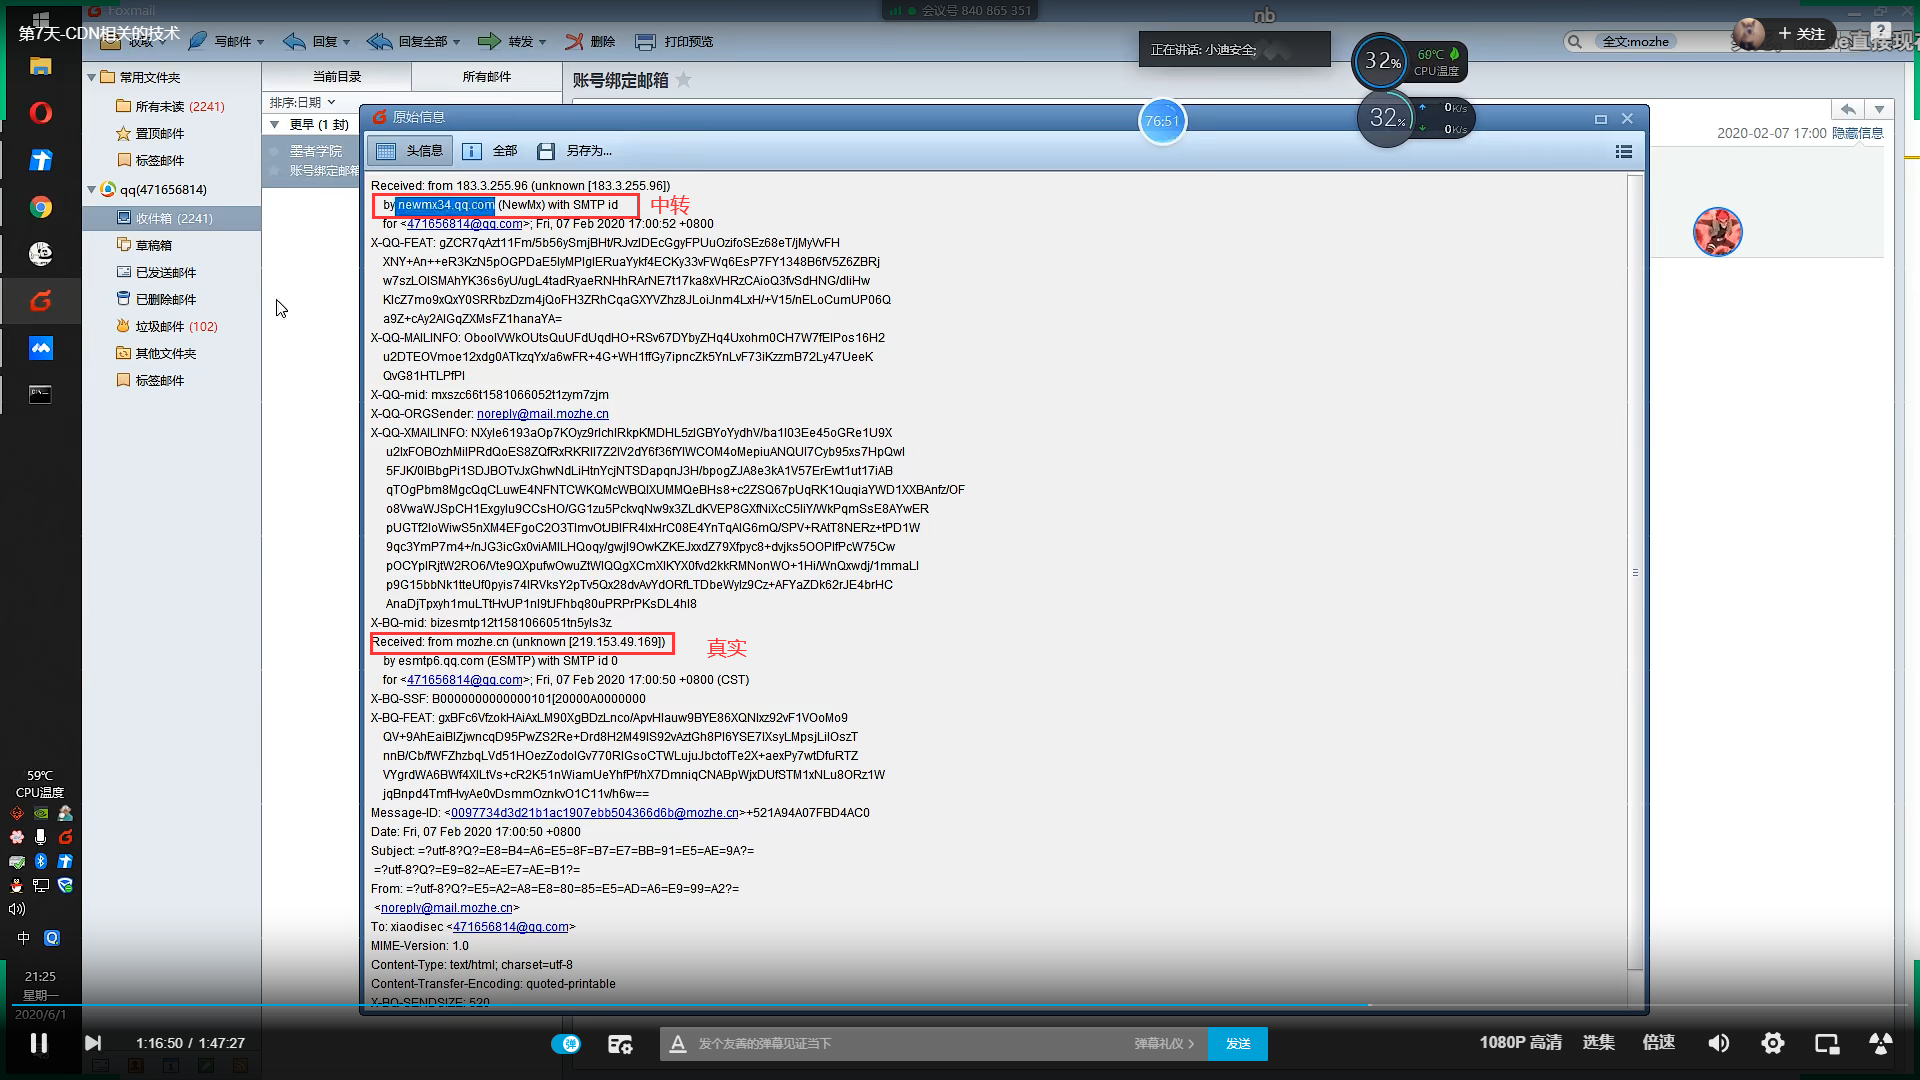The height and width of the screenshot is (1080, 1920).
Task: Open 弹幕礼仪 etiquette link
Action: tap(1164, 1043)
